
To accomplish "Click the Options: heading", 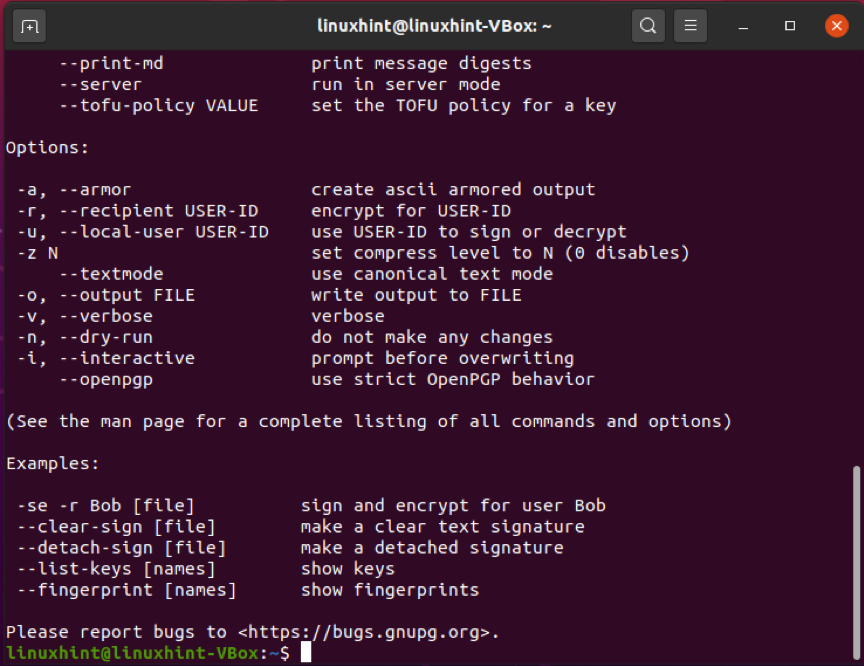I will pos(47,148).
